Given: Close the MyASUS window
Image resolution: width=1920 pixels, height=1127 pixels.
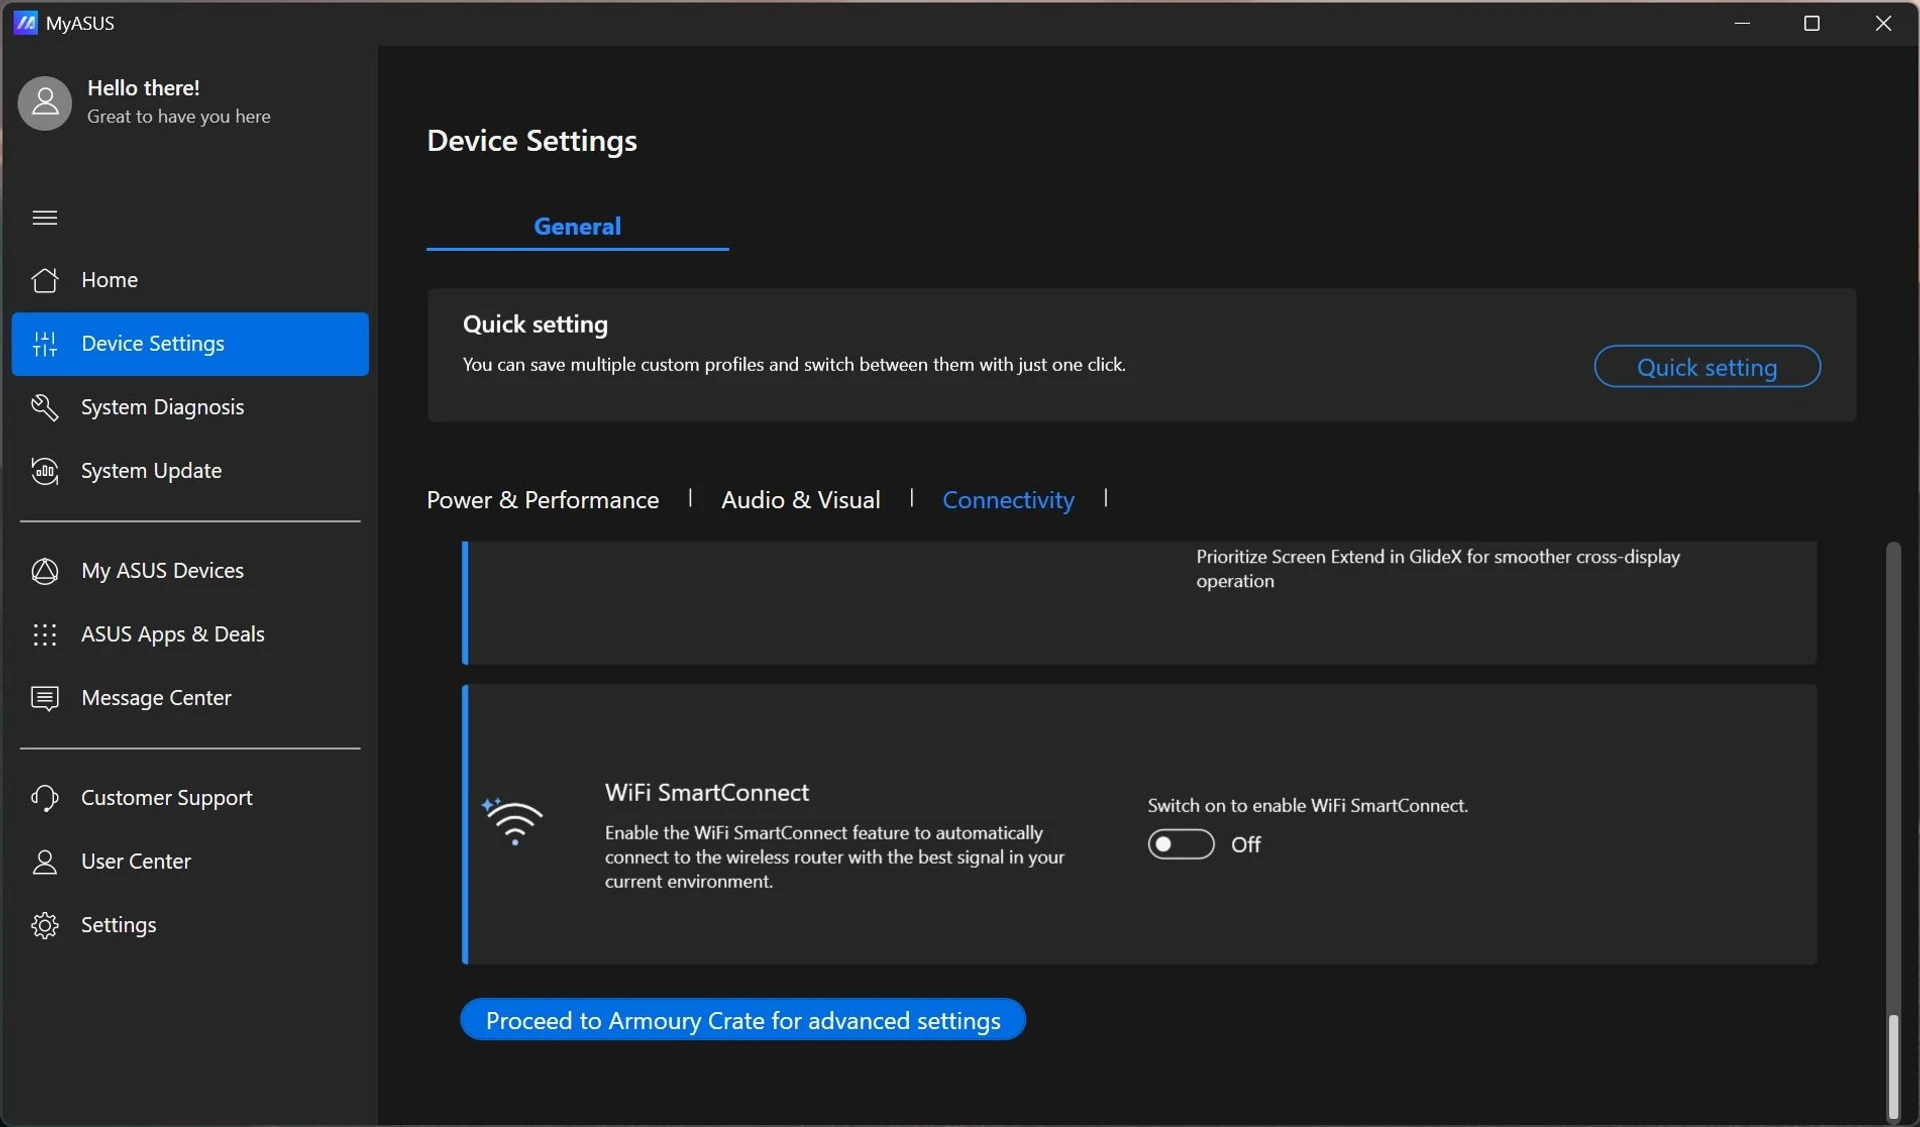Looking at the screenshot, I should click(x=1883, y=23).
